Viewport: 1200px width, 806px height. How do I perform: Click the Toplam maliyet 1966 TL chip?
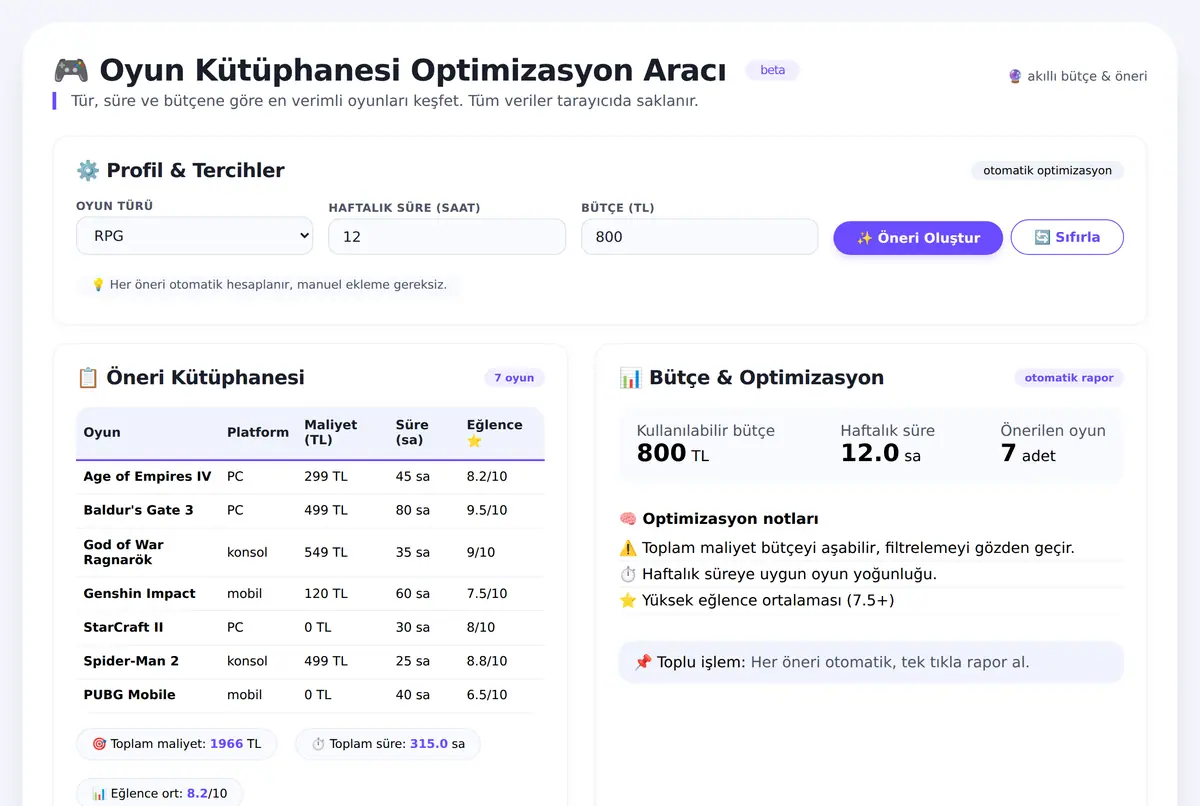pos(177,744)
